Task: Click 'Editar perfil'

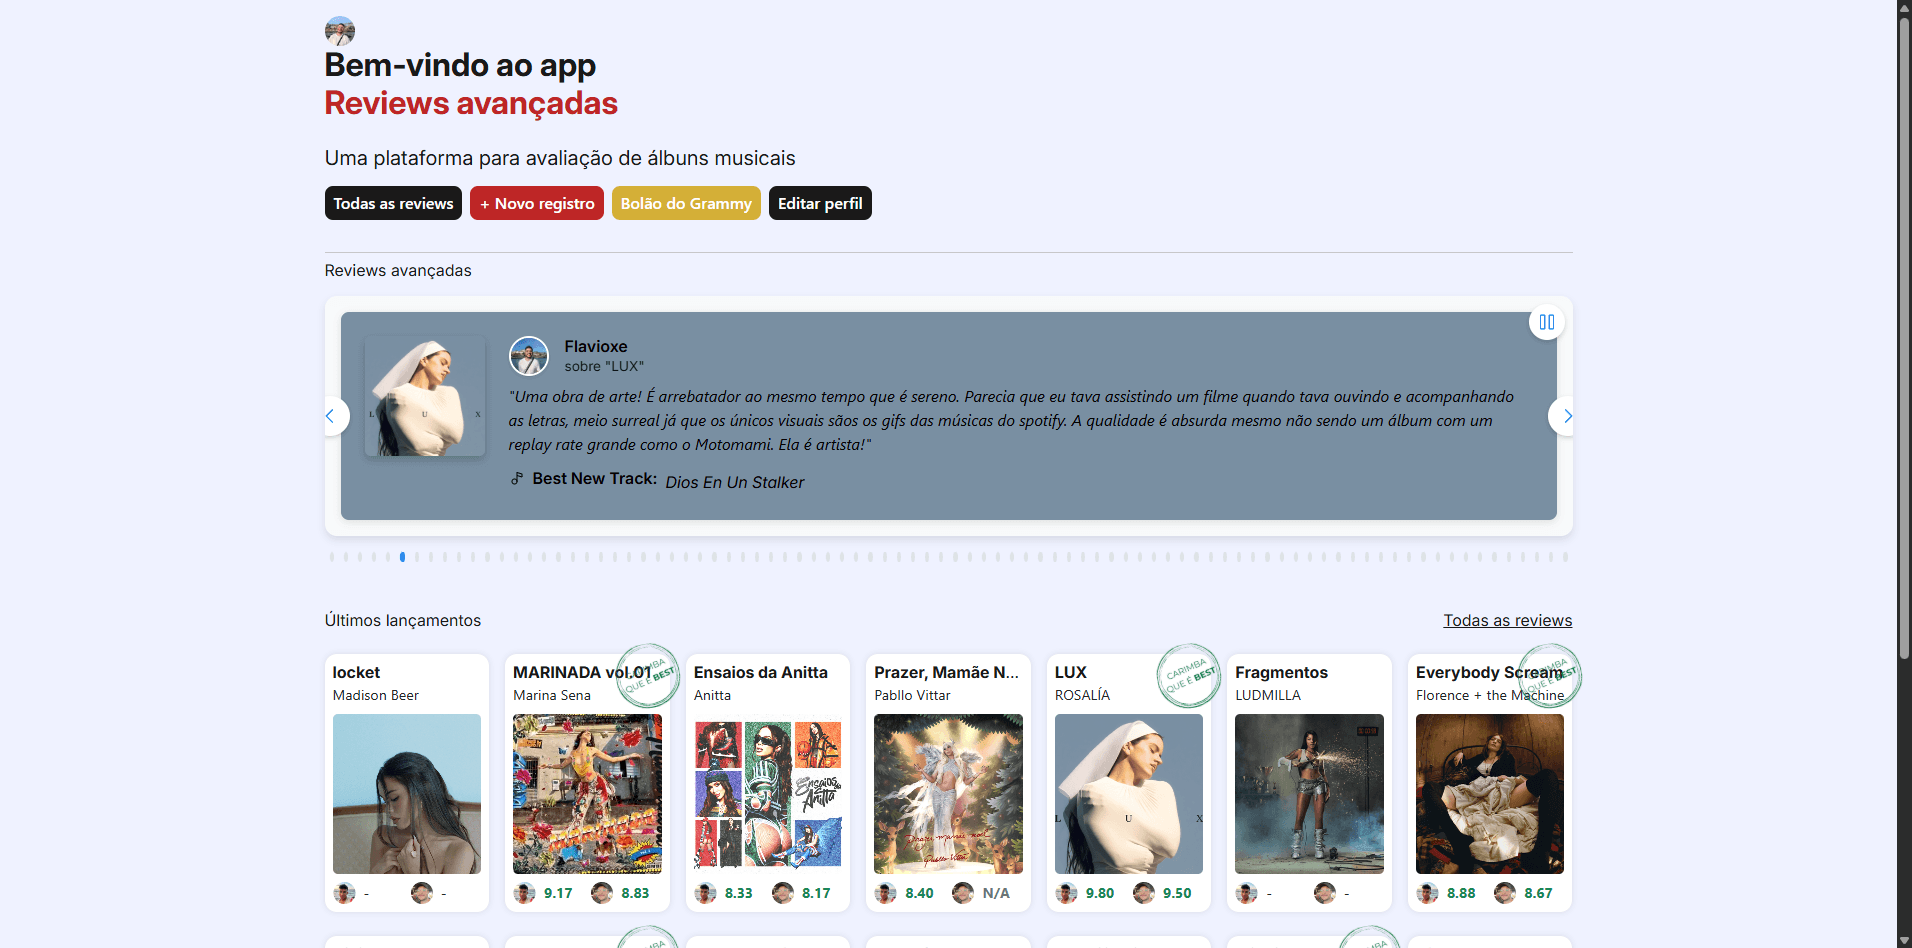Action: click(x=819, y=203)
